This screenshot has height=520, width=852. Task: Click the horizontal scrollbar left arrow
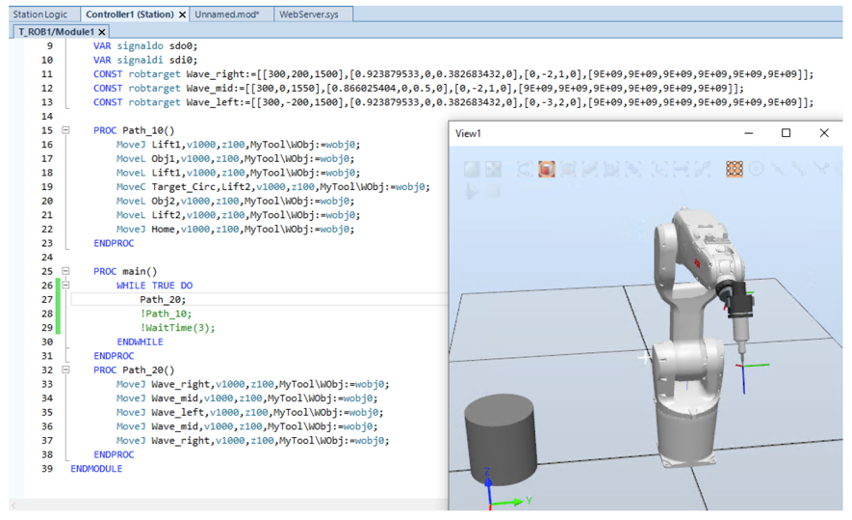tap(13, 505)
